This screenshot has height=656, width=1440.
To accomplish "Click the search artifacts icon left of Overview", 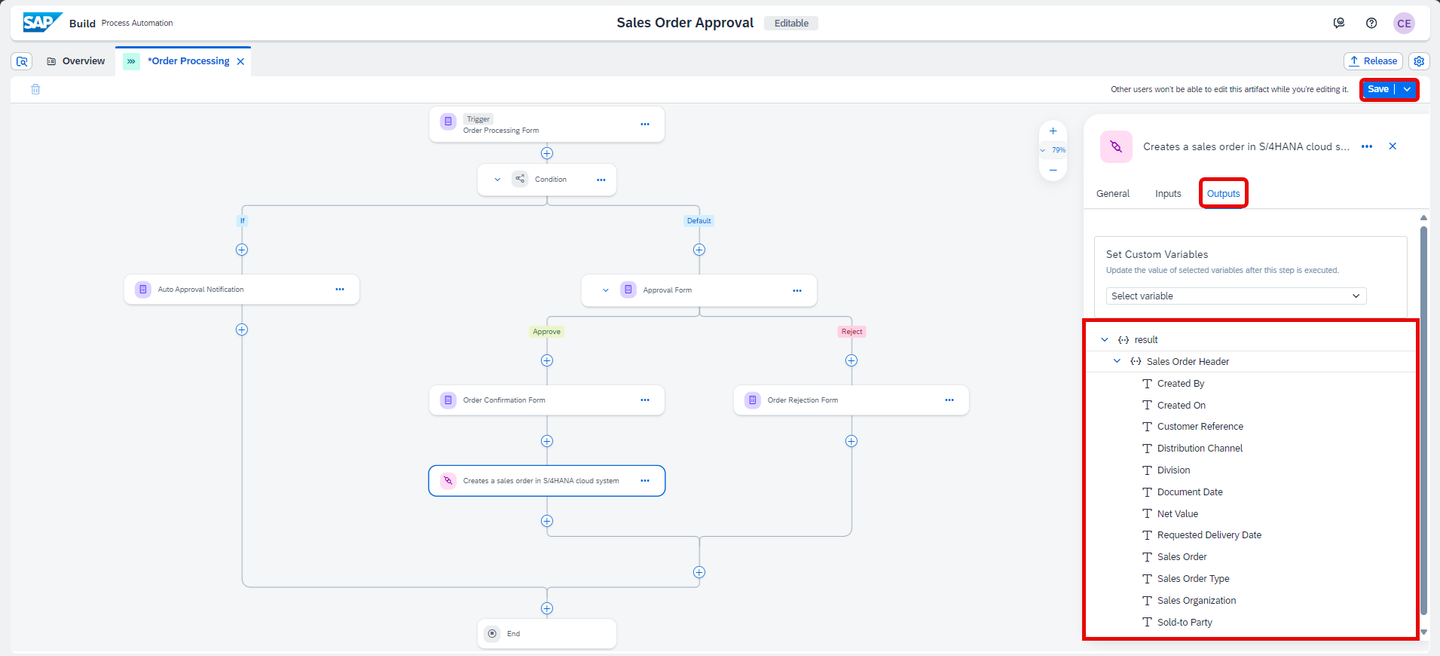I will click(x=22, y=61).
